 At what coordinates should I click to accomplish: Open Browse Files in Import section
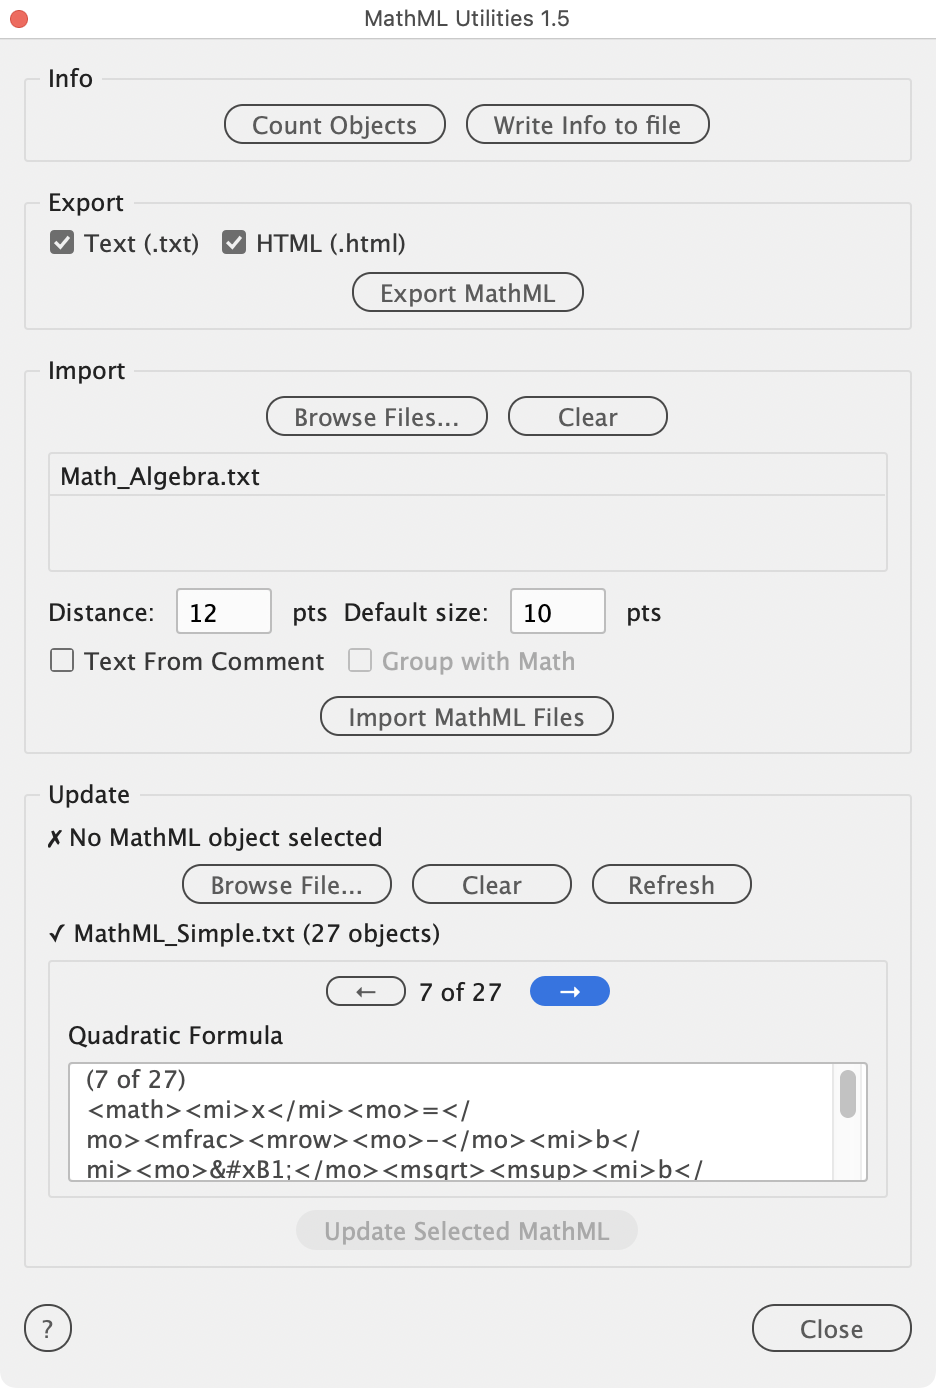[x=377, y=417]
